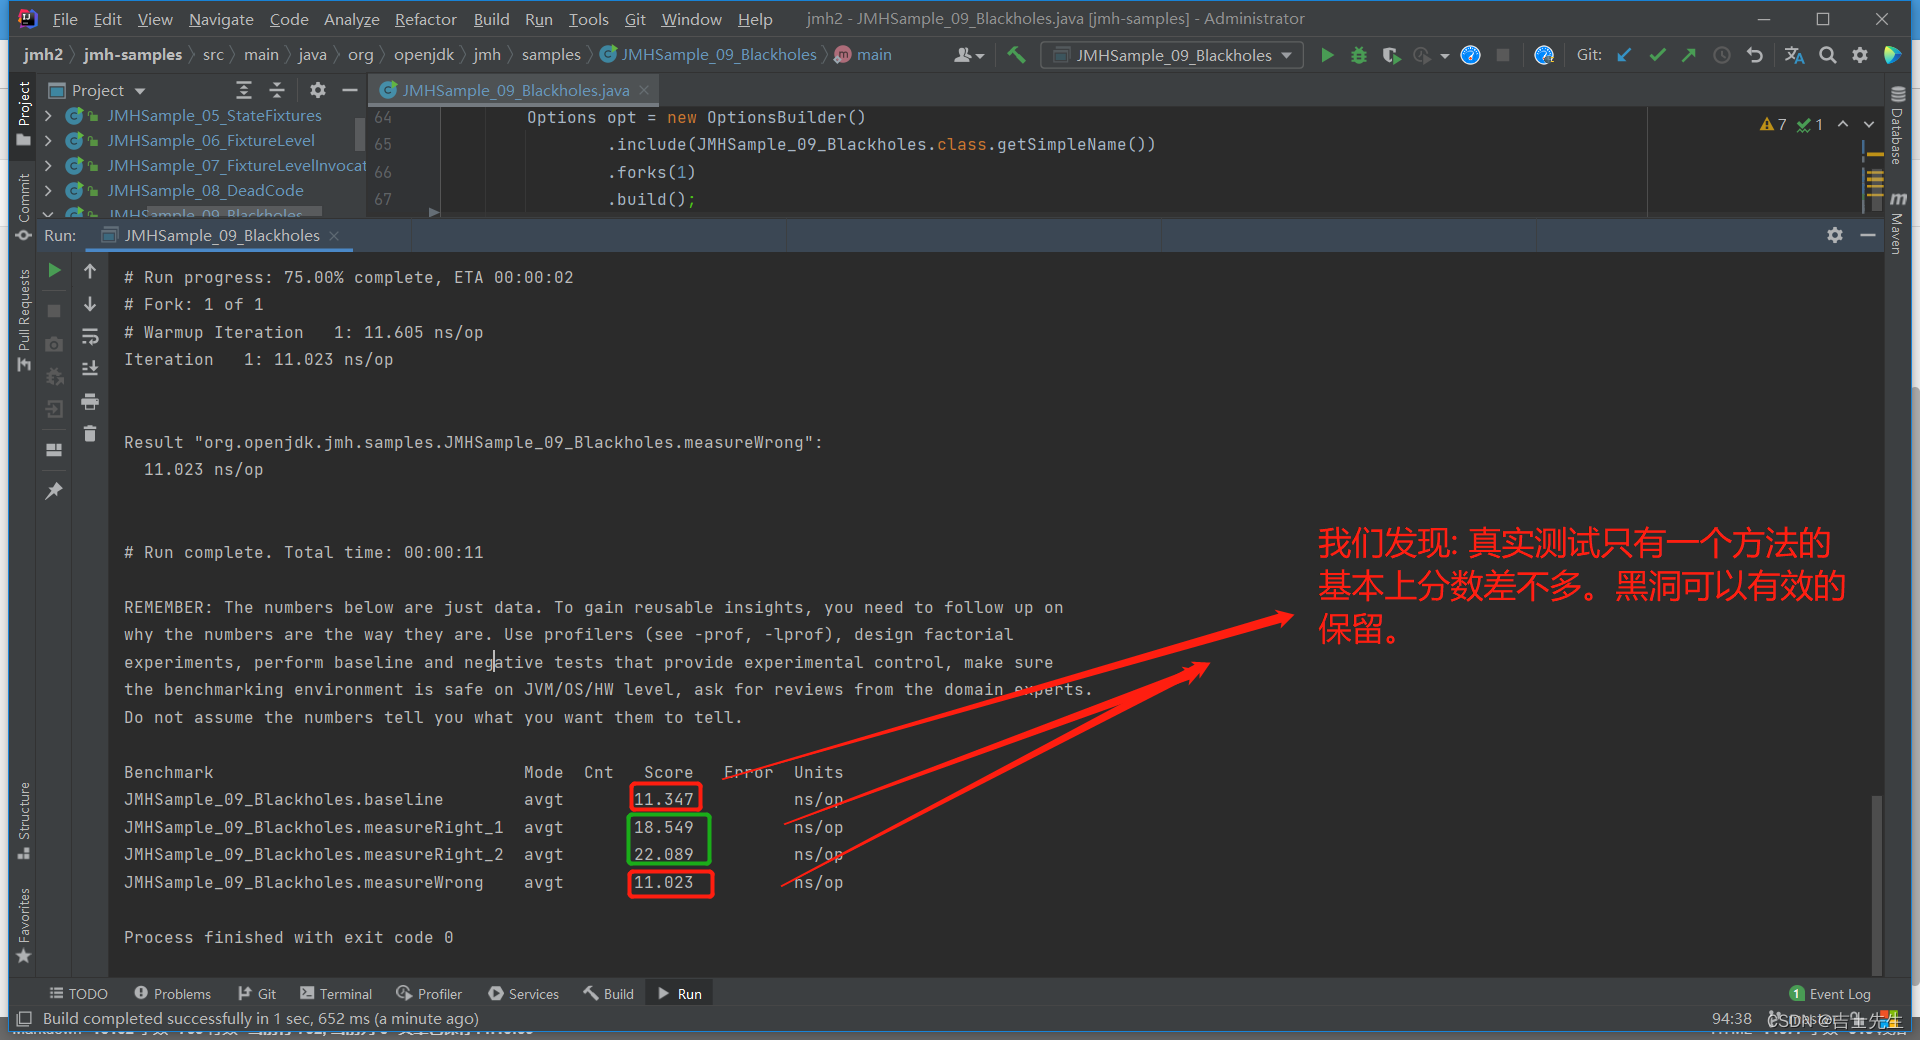Go to previous highlighted error arrow
The width and height of the screenshot is (1920, 1040).
pyautogui.click(x=1843, y=124)
